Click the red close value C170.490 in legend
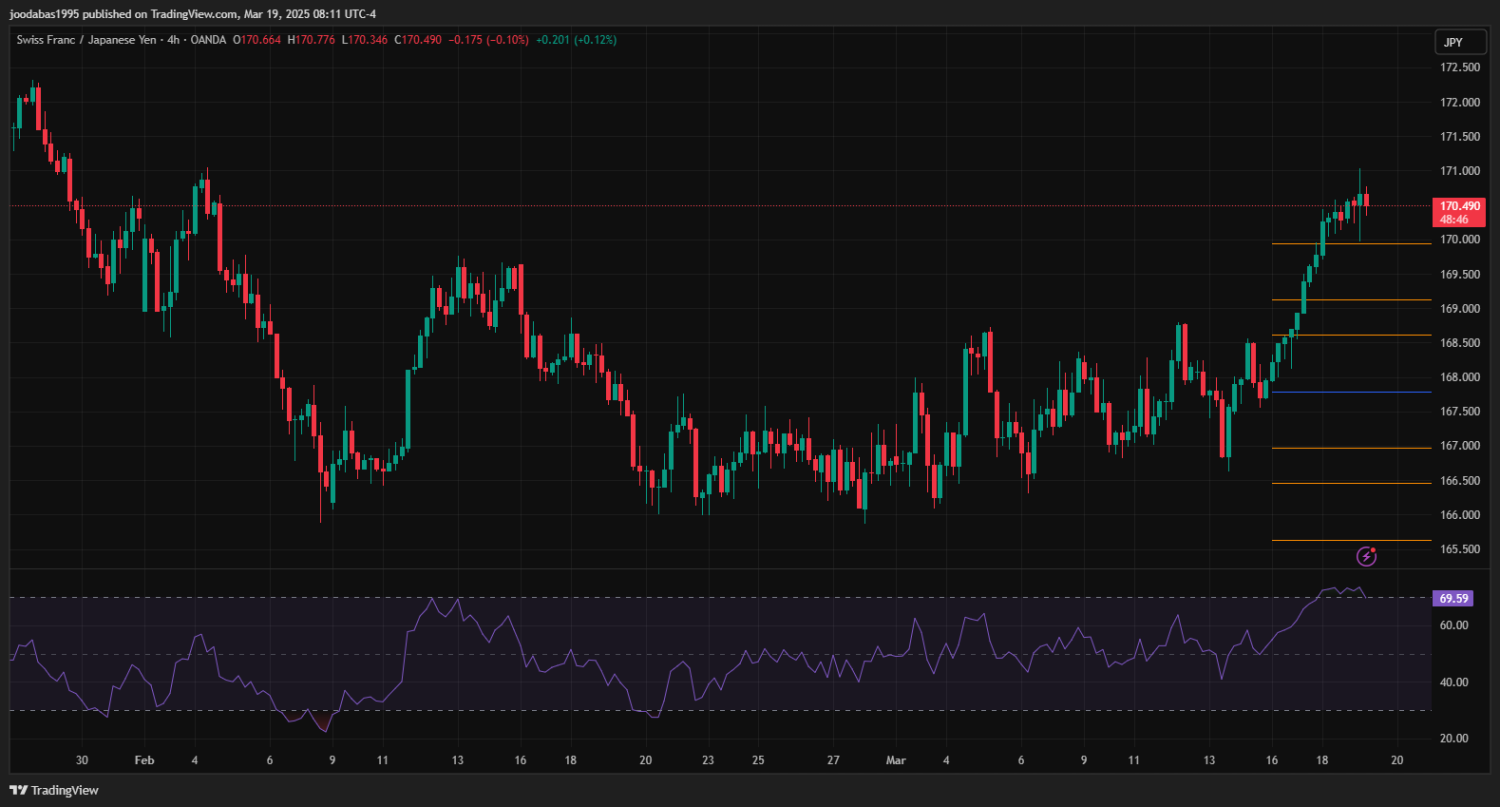The image size is (1500, 807). [420, 40]
